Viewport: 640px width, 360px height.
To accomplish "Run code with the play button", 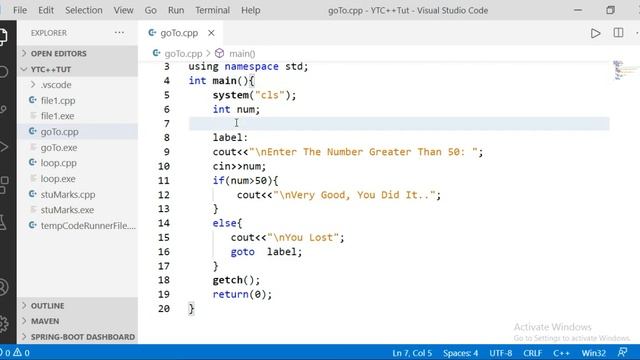I will (x=596, y=33).
